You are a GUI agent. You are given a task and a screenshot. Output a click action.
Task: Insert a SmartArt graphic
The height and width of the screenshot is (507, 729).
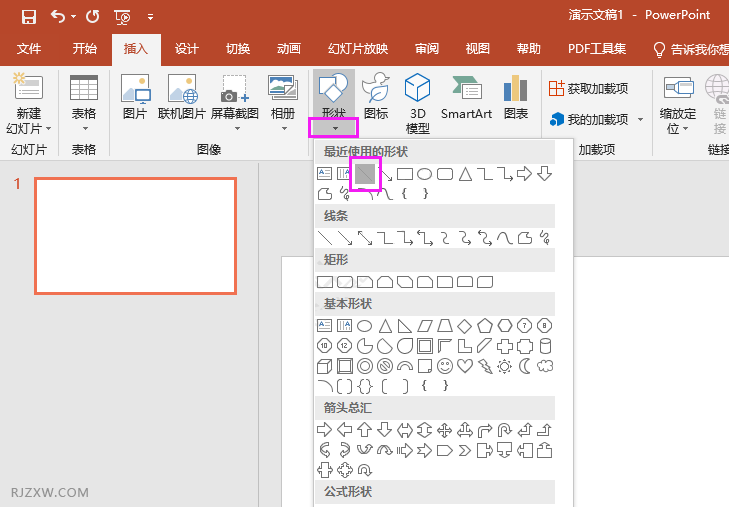tap(466, 97)
